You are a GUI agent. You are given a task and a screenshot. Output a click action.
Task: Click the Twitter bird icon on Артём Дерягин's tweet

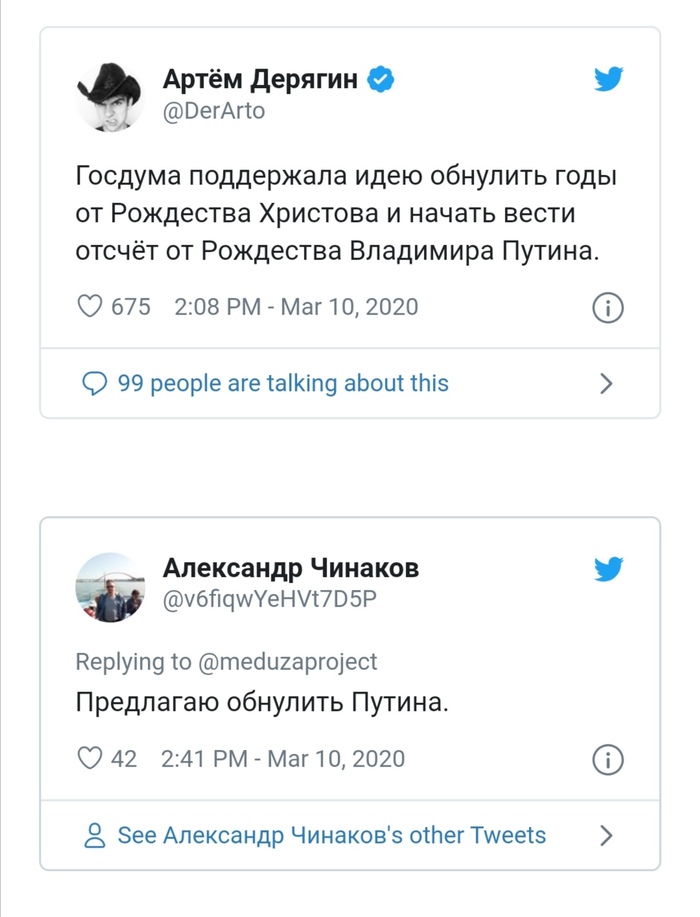pyautogui.click(x=609, y=80)
